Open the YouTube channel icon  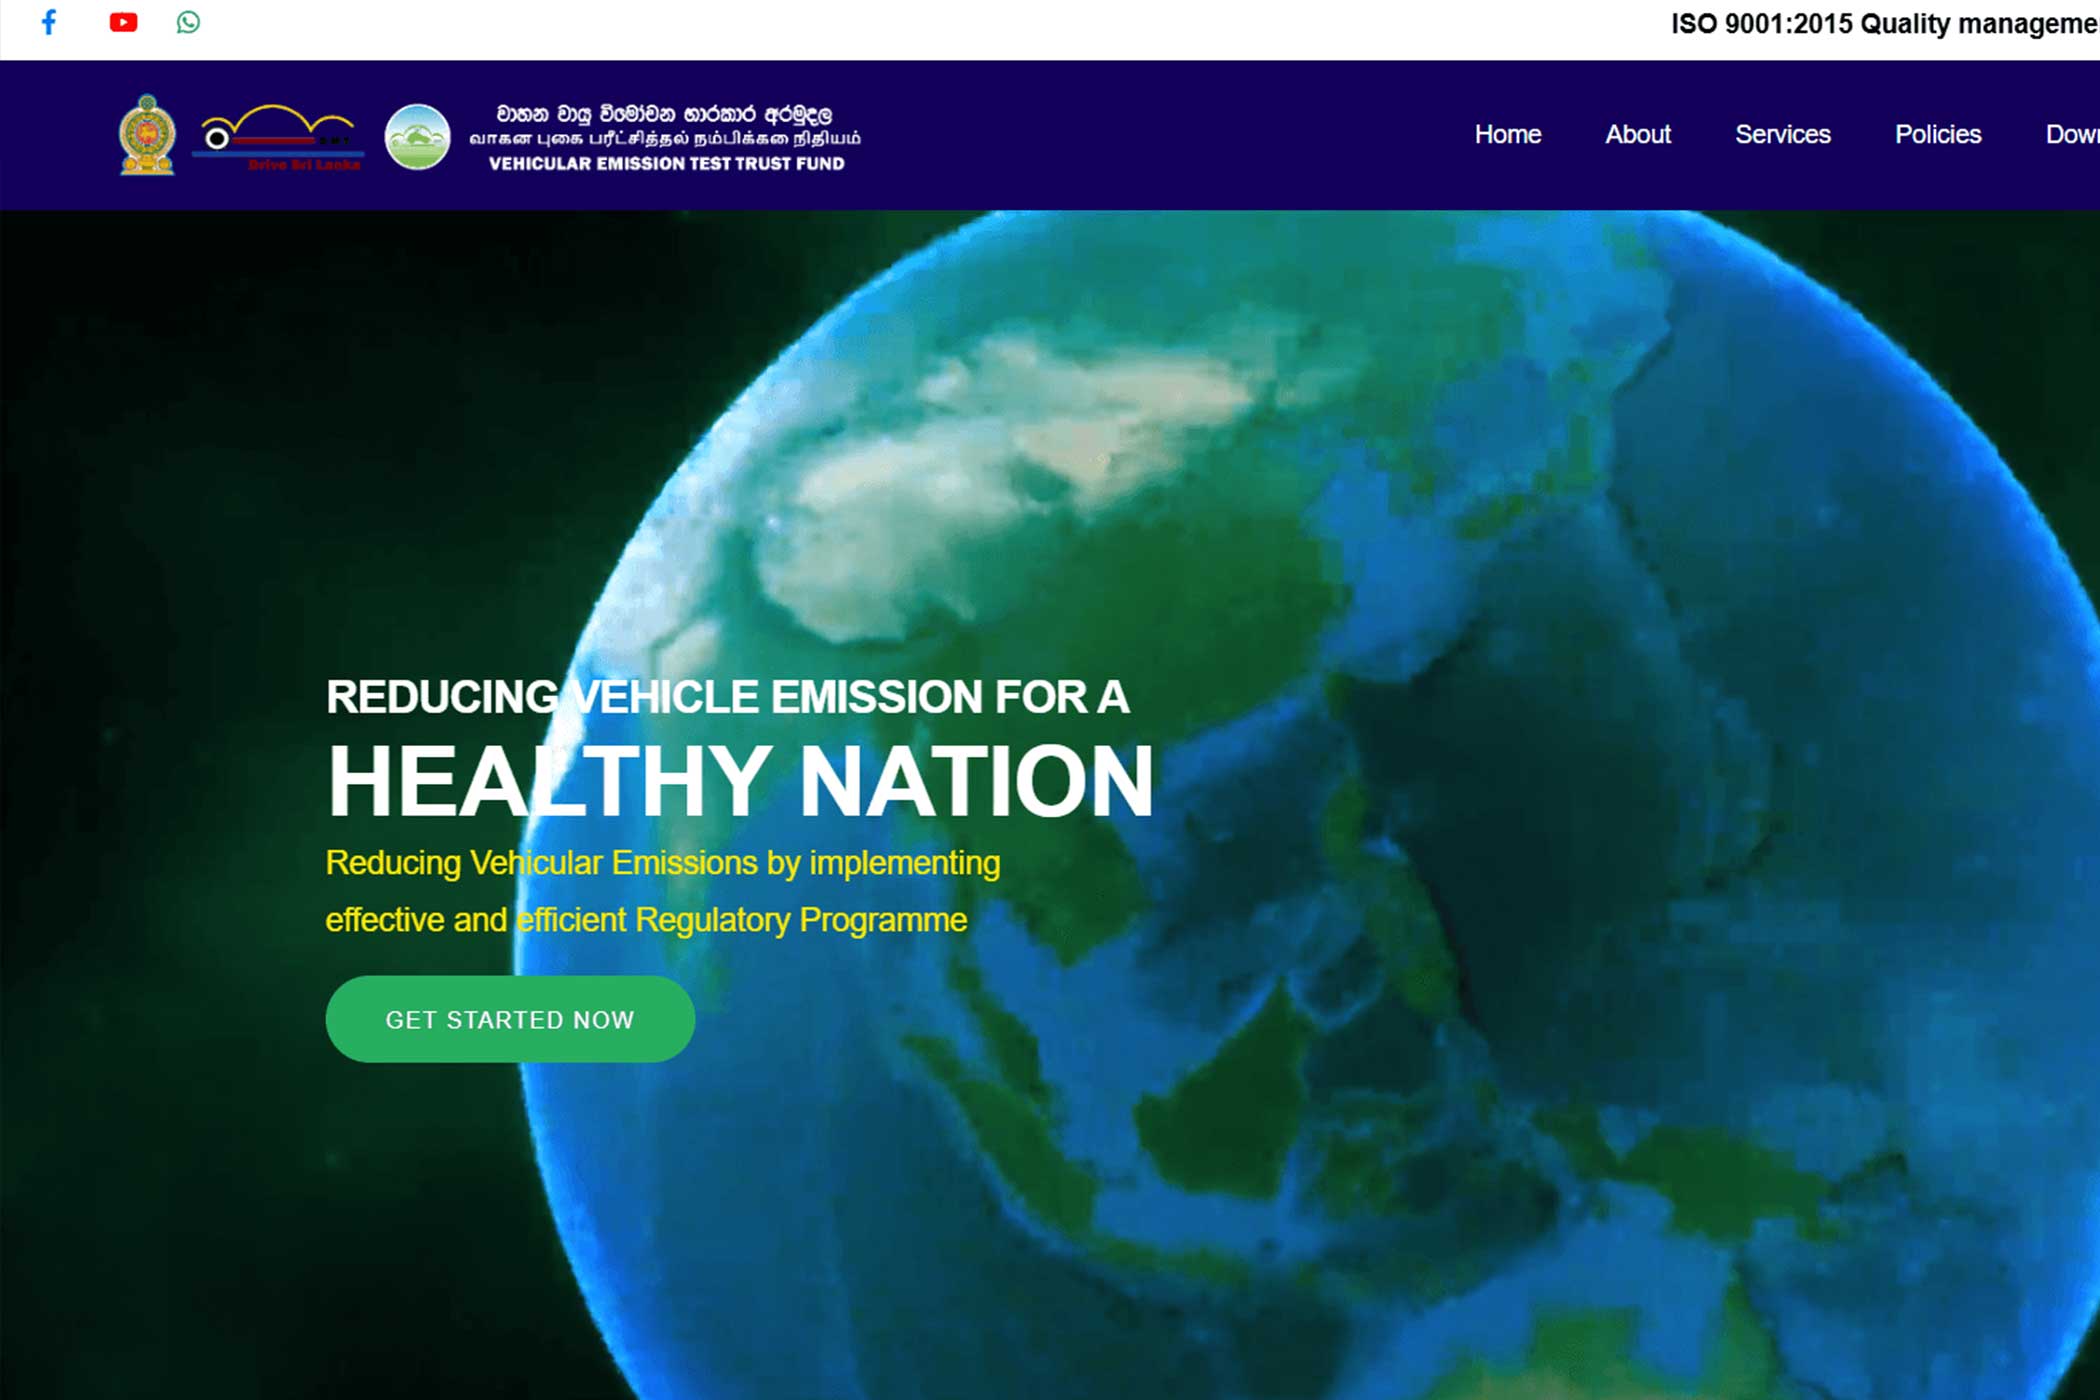[123, 22]
